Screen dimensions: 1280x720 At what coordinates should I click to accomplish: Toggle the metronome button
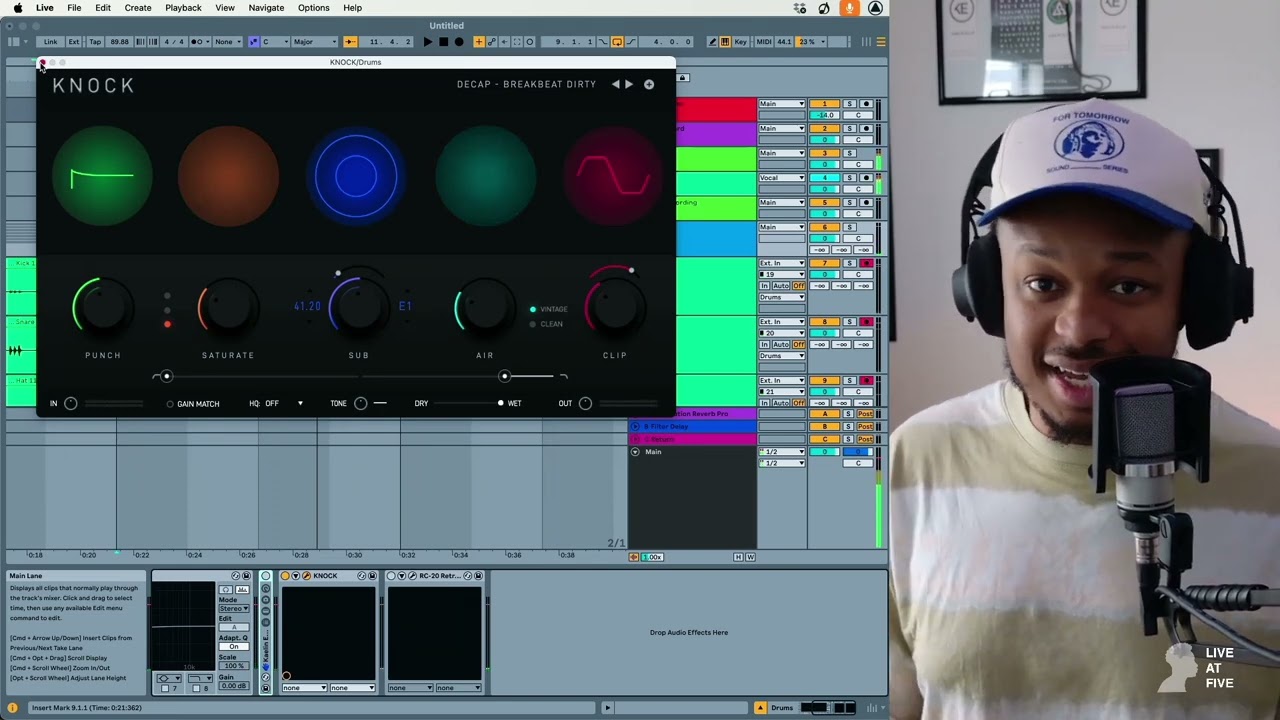coord(201,42)
